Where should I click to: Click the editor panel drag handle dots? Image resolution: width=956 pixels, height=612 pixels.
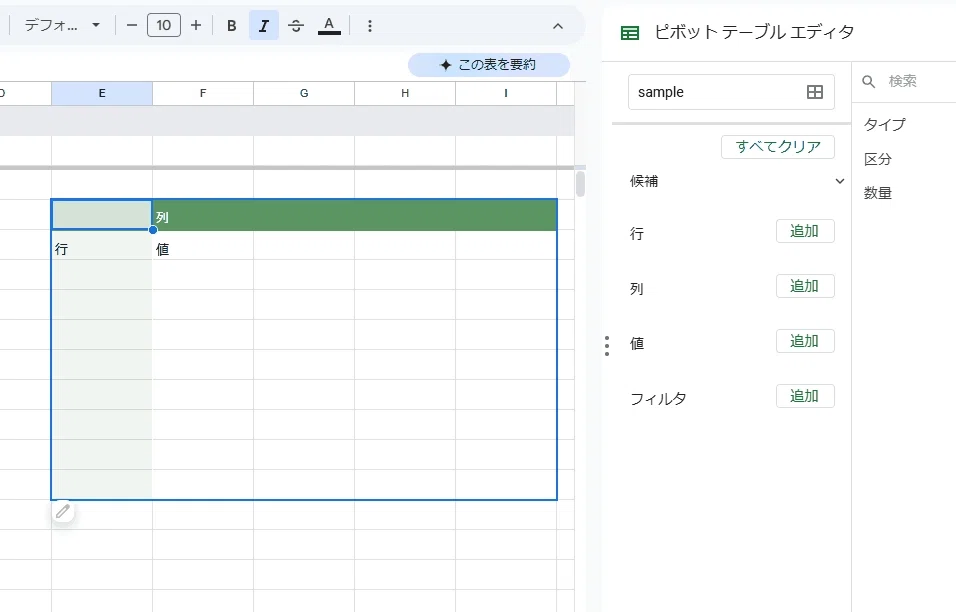pyautogui.click(x=607, y=346)
